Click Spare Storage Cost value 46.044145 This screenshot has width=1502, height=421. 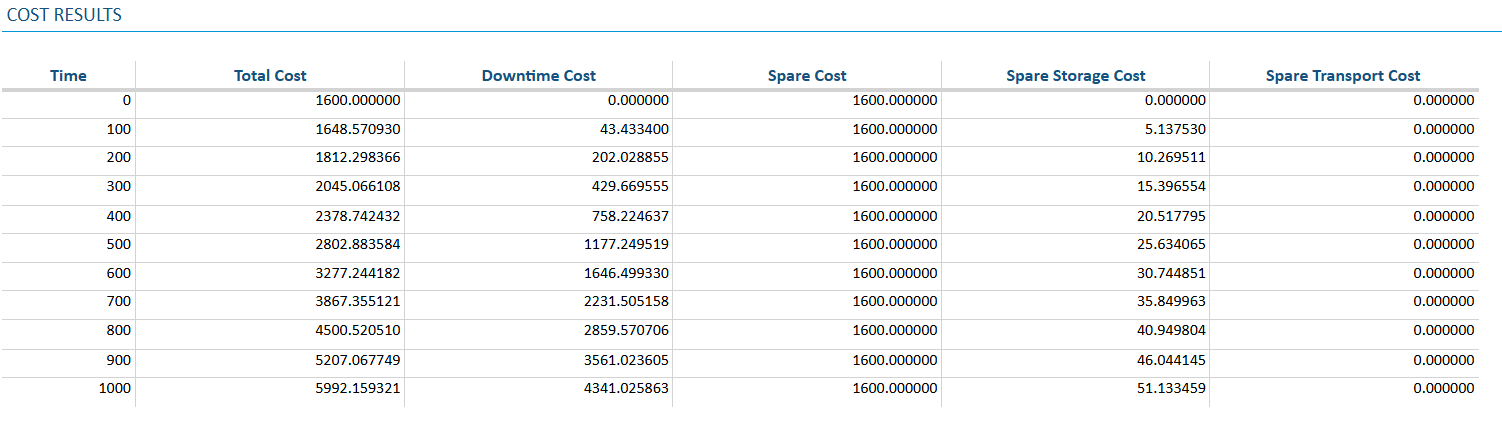(x=1171, y=359)
